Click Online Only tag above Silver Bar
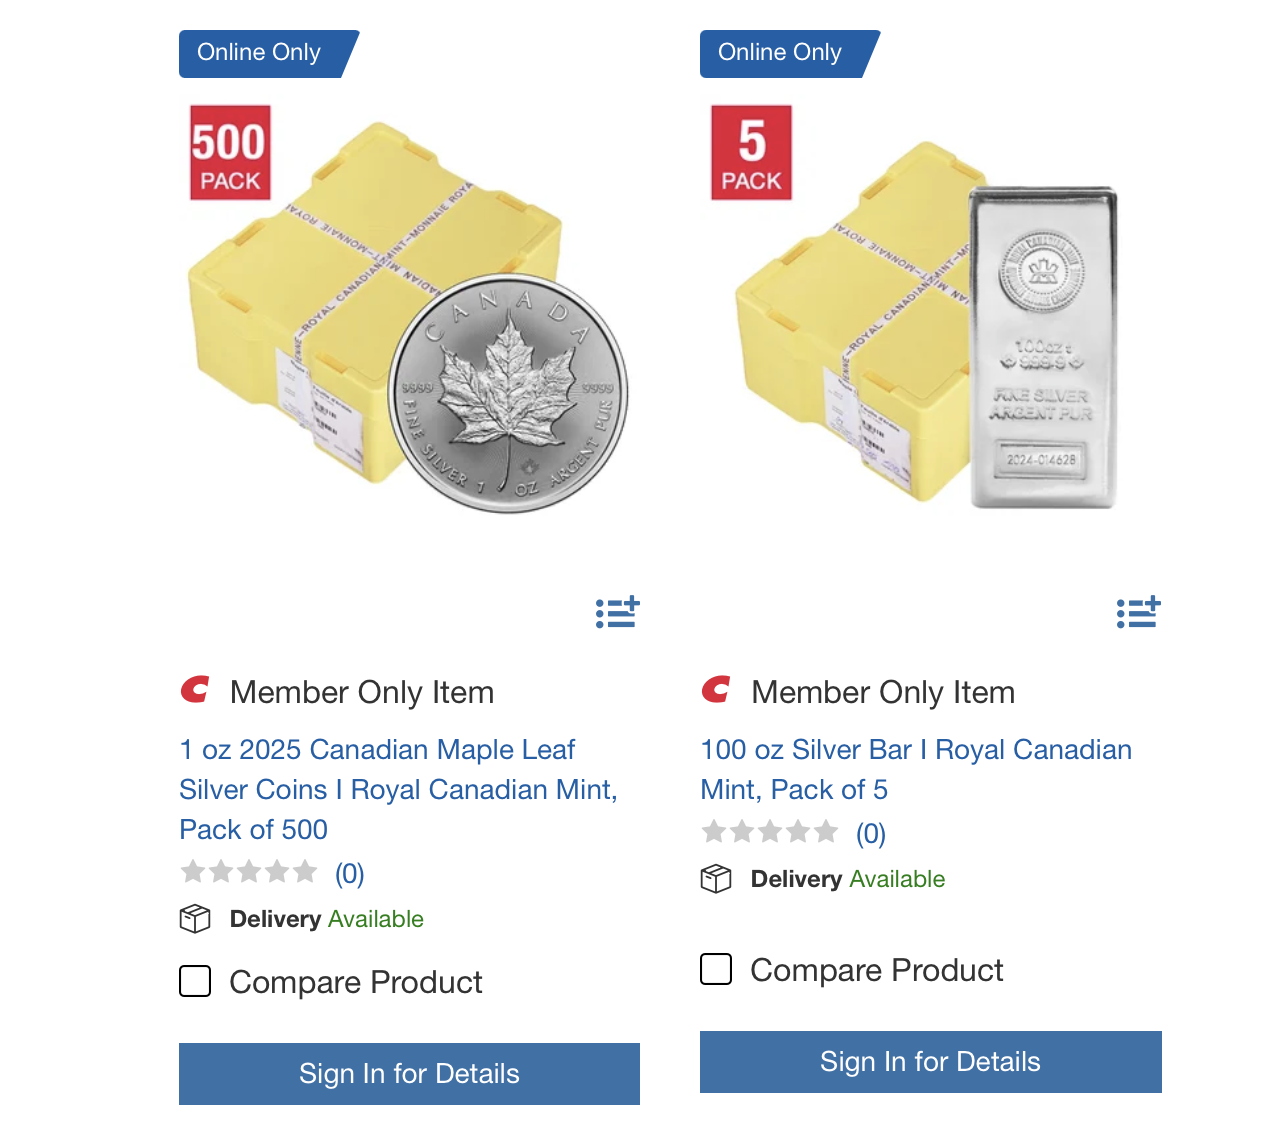The image size is (1262, 1132). coord(781,53)
